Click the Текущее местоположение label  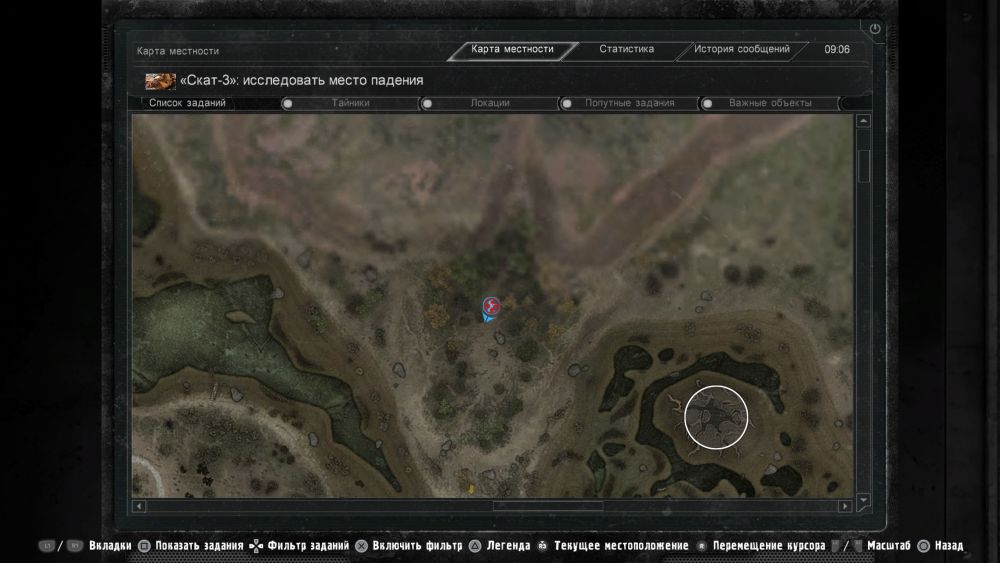[x=621, y=546]
